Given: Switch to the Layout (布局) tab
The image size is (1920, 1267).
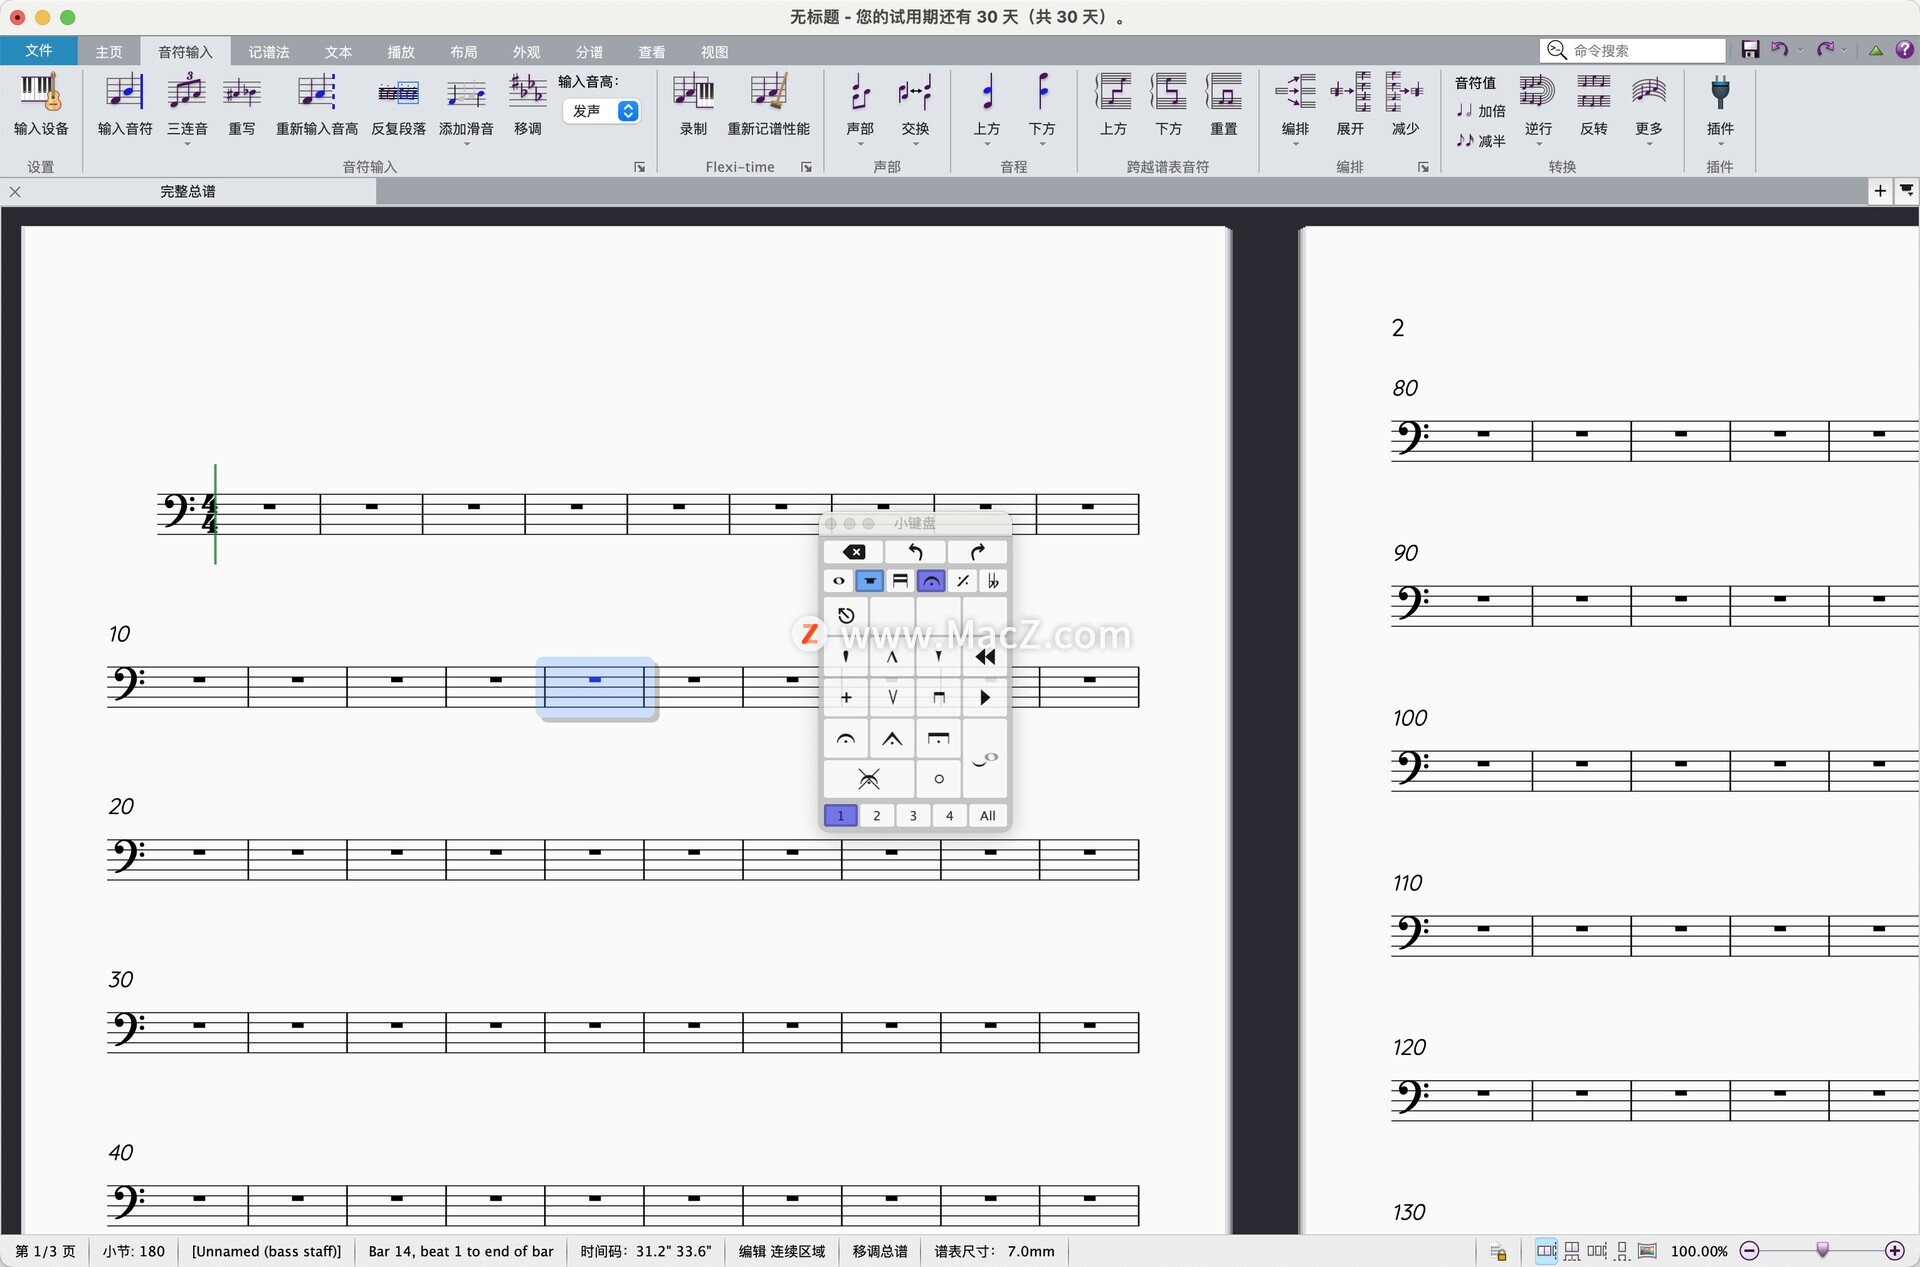Looking at the screenshot, I should pyautogui.click(x=464, y=52).
